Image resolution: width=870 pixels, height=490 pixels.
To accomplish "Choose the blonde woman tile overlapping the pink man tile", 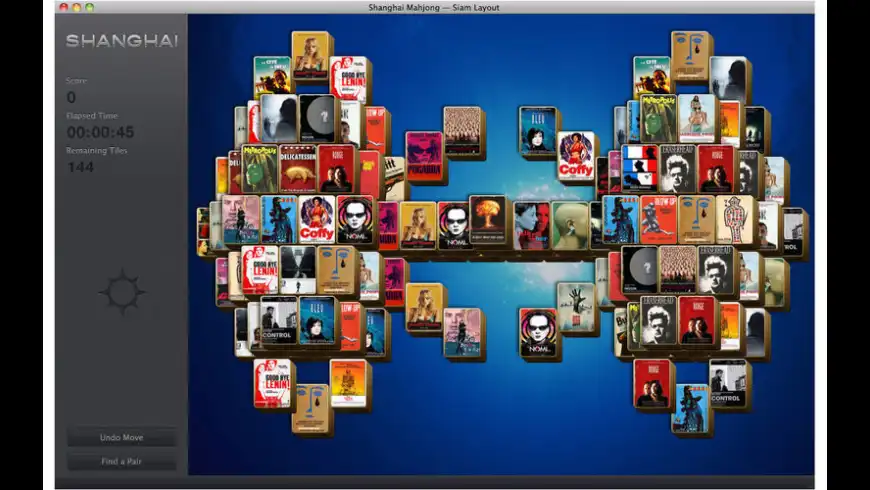I will pos(424,307).
